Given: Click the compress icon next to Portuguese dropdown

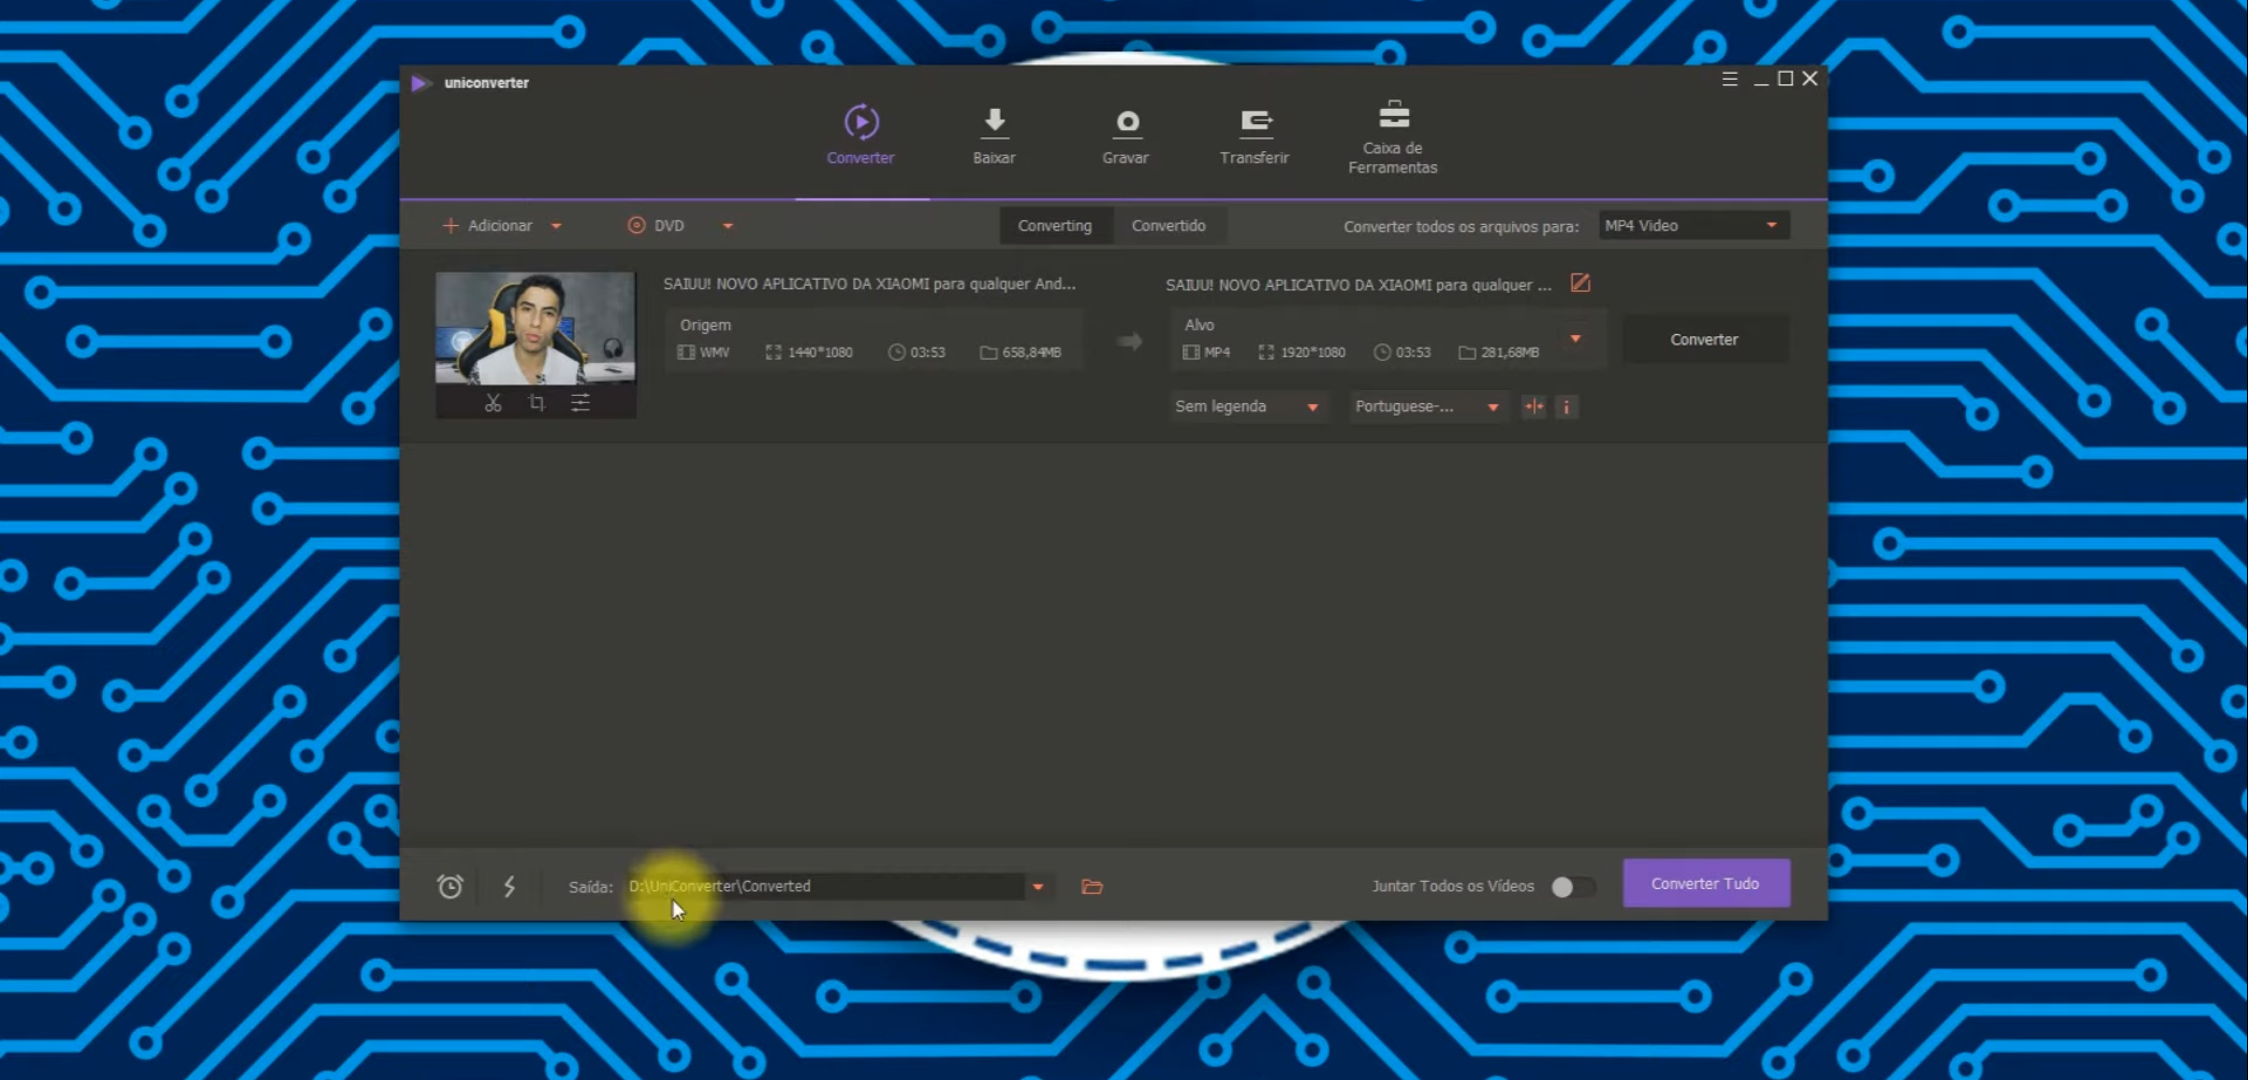Looking at the screenshot, I should coord(1533,407).
